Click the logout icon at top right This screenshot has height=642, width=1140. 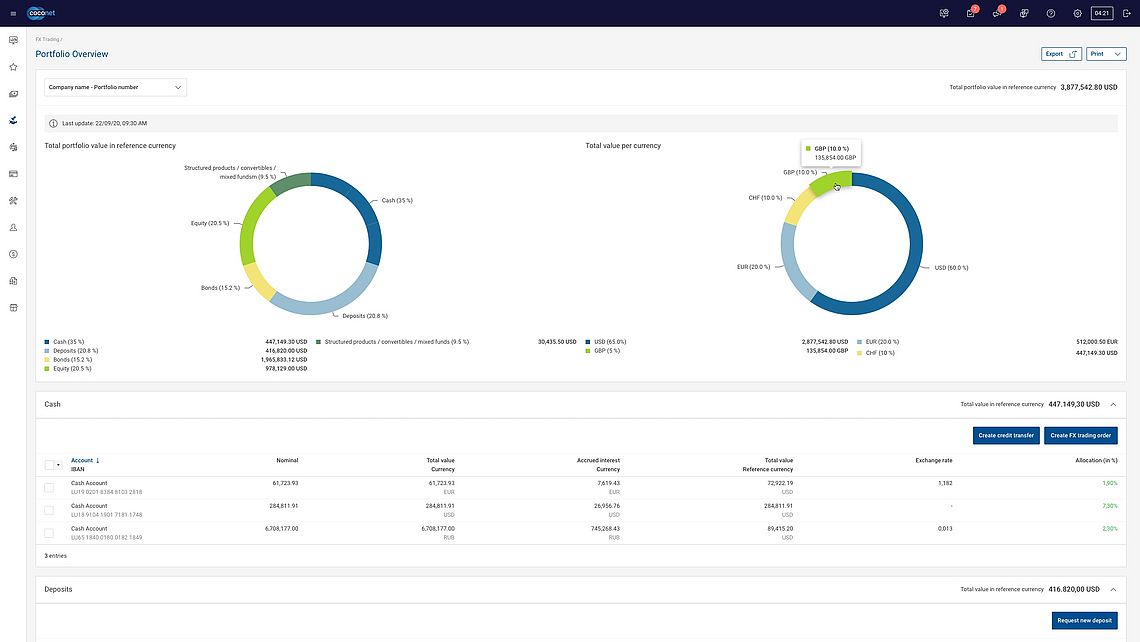1127,13
